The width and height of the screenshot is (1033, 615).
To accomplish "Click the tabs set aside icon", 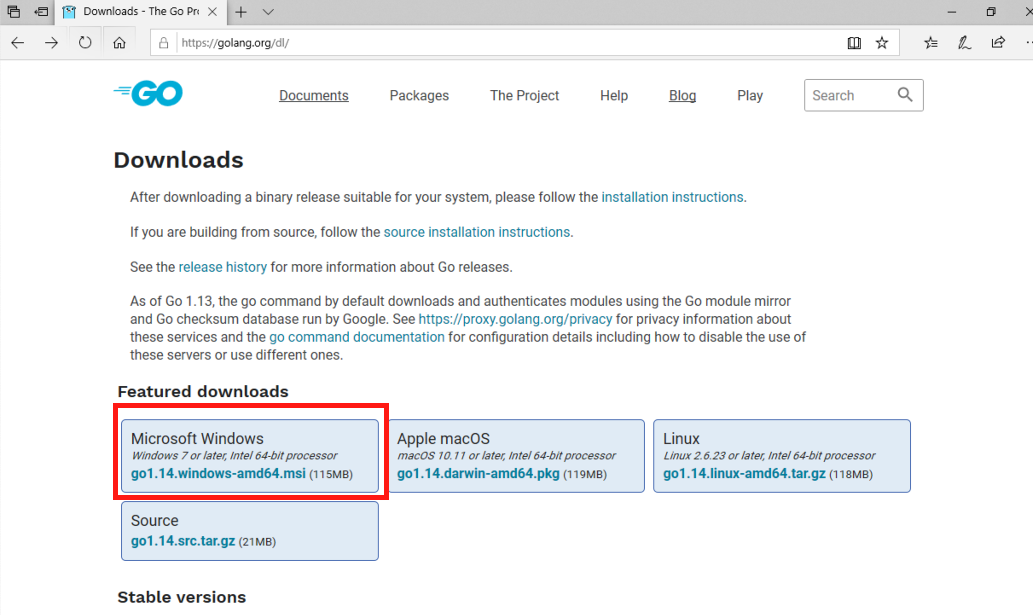I will (13, 12).
